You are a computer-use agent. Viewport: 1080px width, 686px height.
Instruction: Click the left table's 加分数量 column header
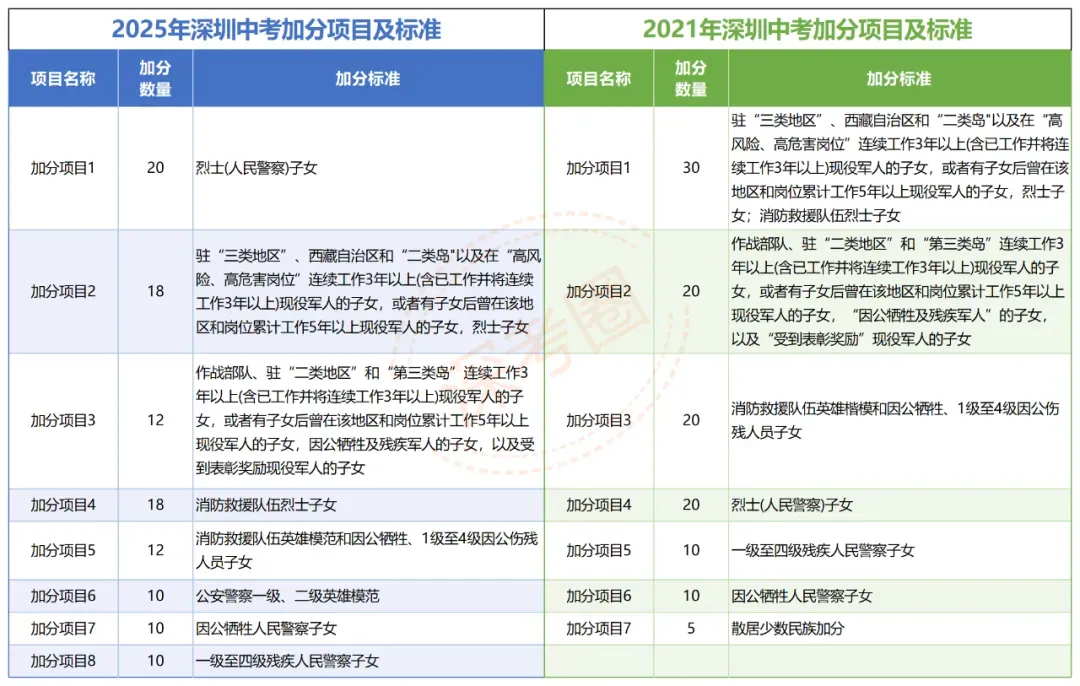(153, 78)
